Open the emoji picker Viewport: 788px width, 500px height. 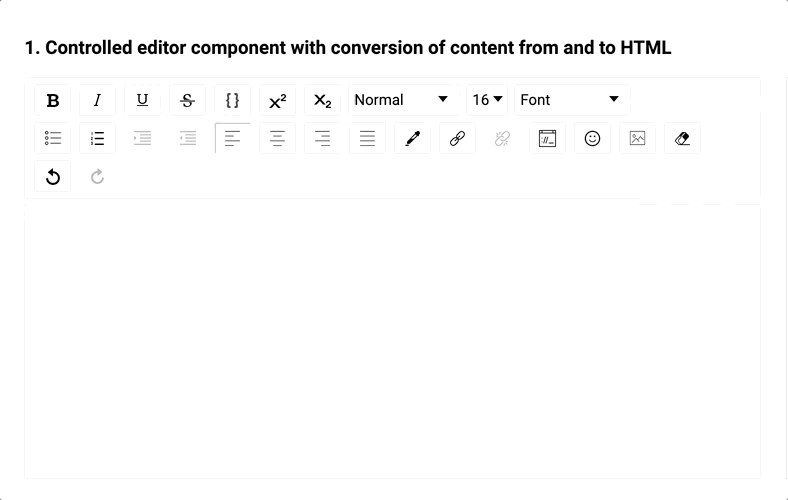click(592, 138)
